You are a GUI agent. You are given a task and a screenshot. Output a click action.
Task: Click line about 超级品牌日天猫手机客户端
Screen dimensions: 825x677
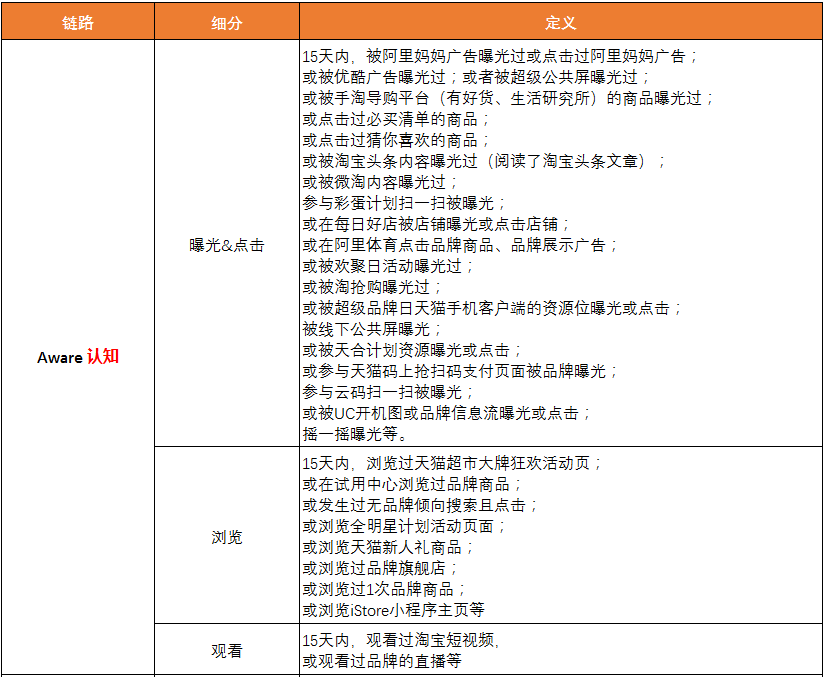click(x=492, y=309)
